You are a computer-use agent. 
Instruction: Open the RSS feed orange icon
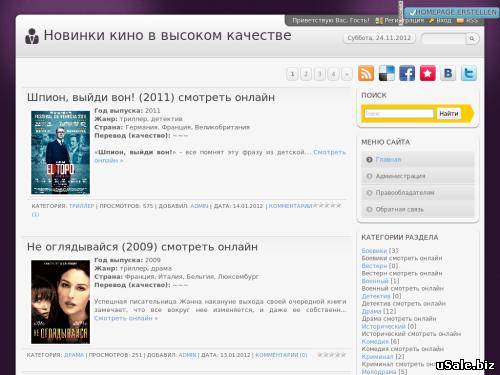[366, 73]
